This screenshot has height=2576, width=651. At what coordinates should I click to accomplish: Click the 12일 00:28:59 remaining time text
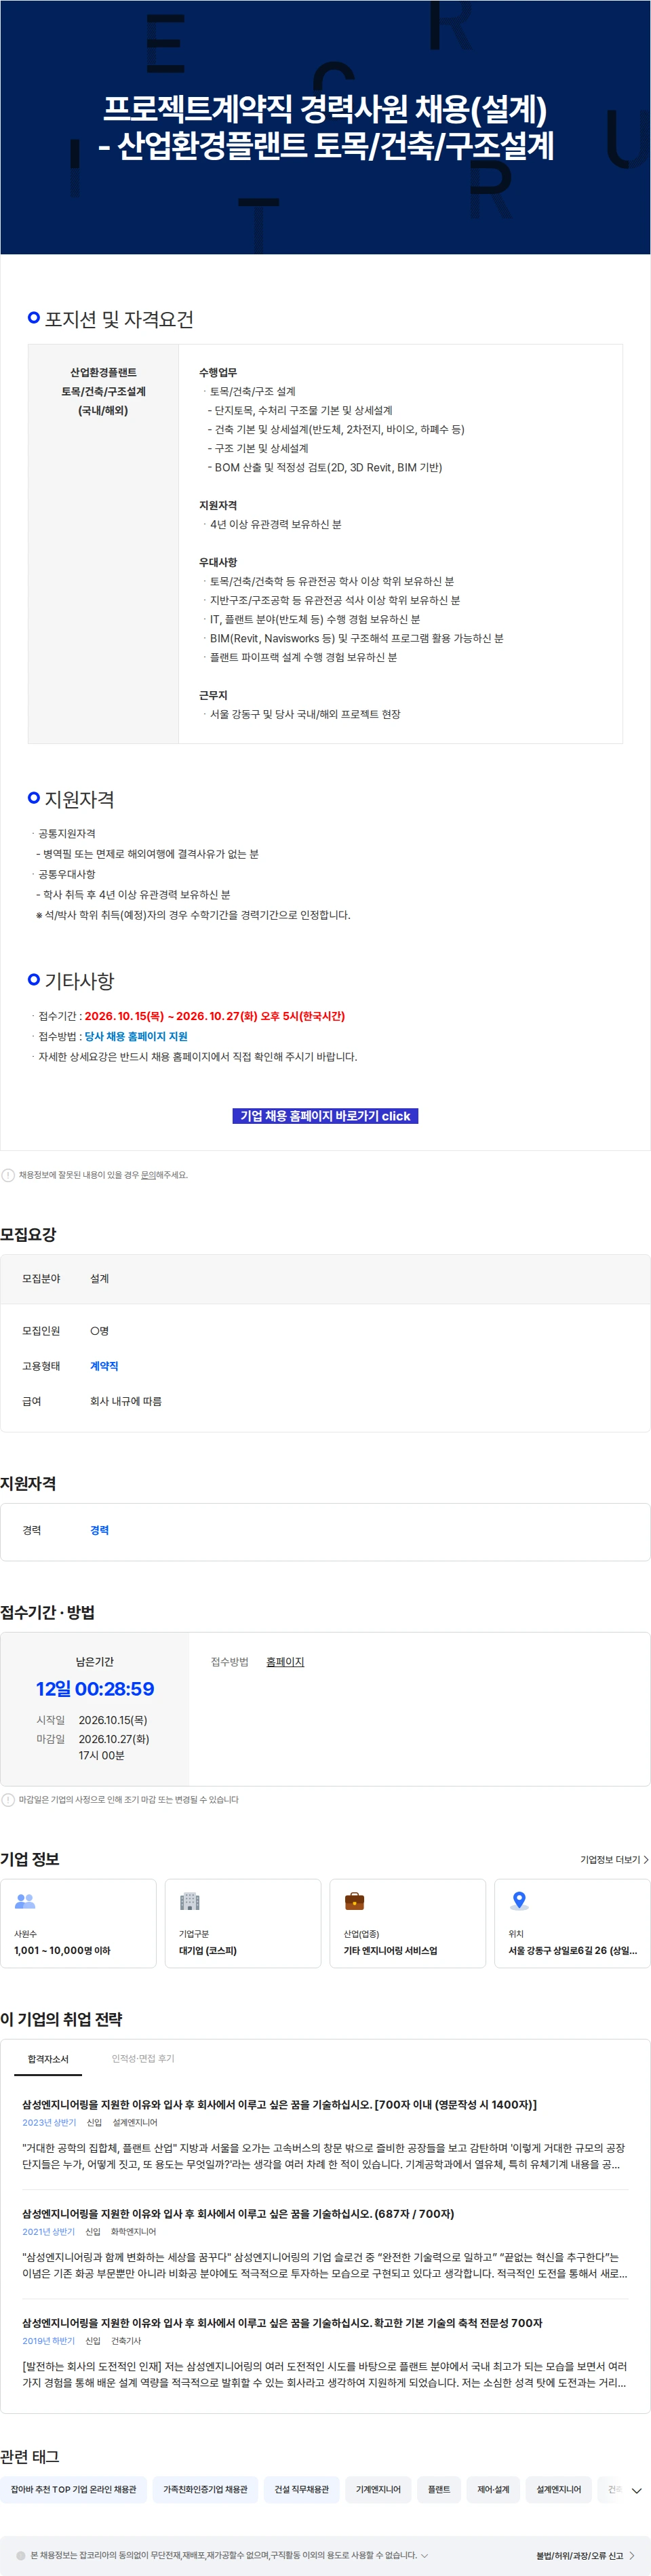(x=95, y=1689)
